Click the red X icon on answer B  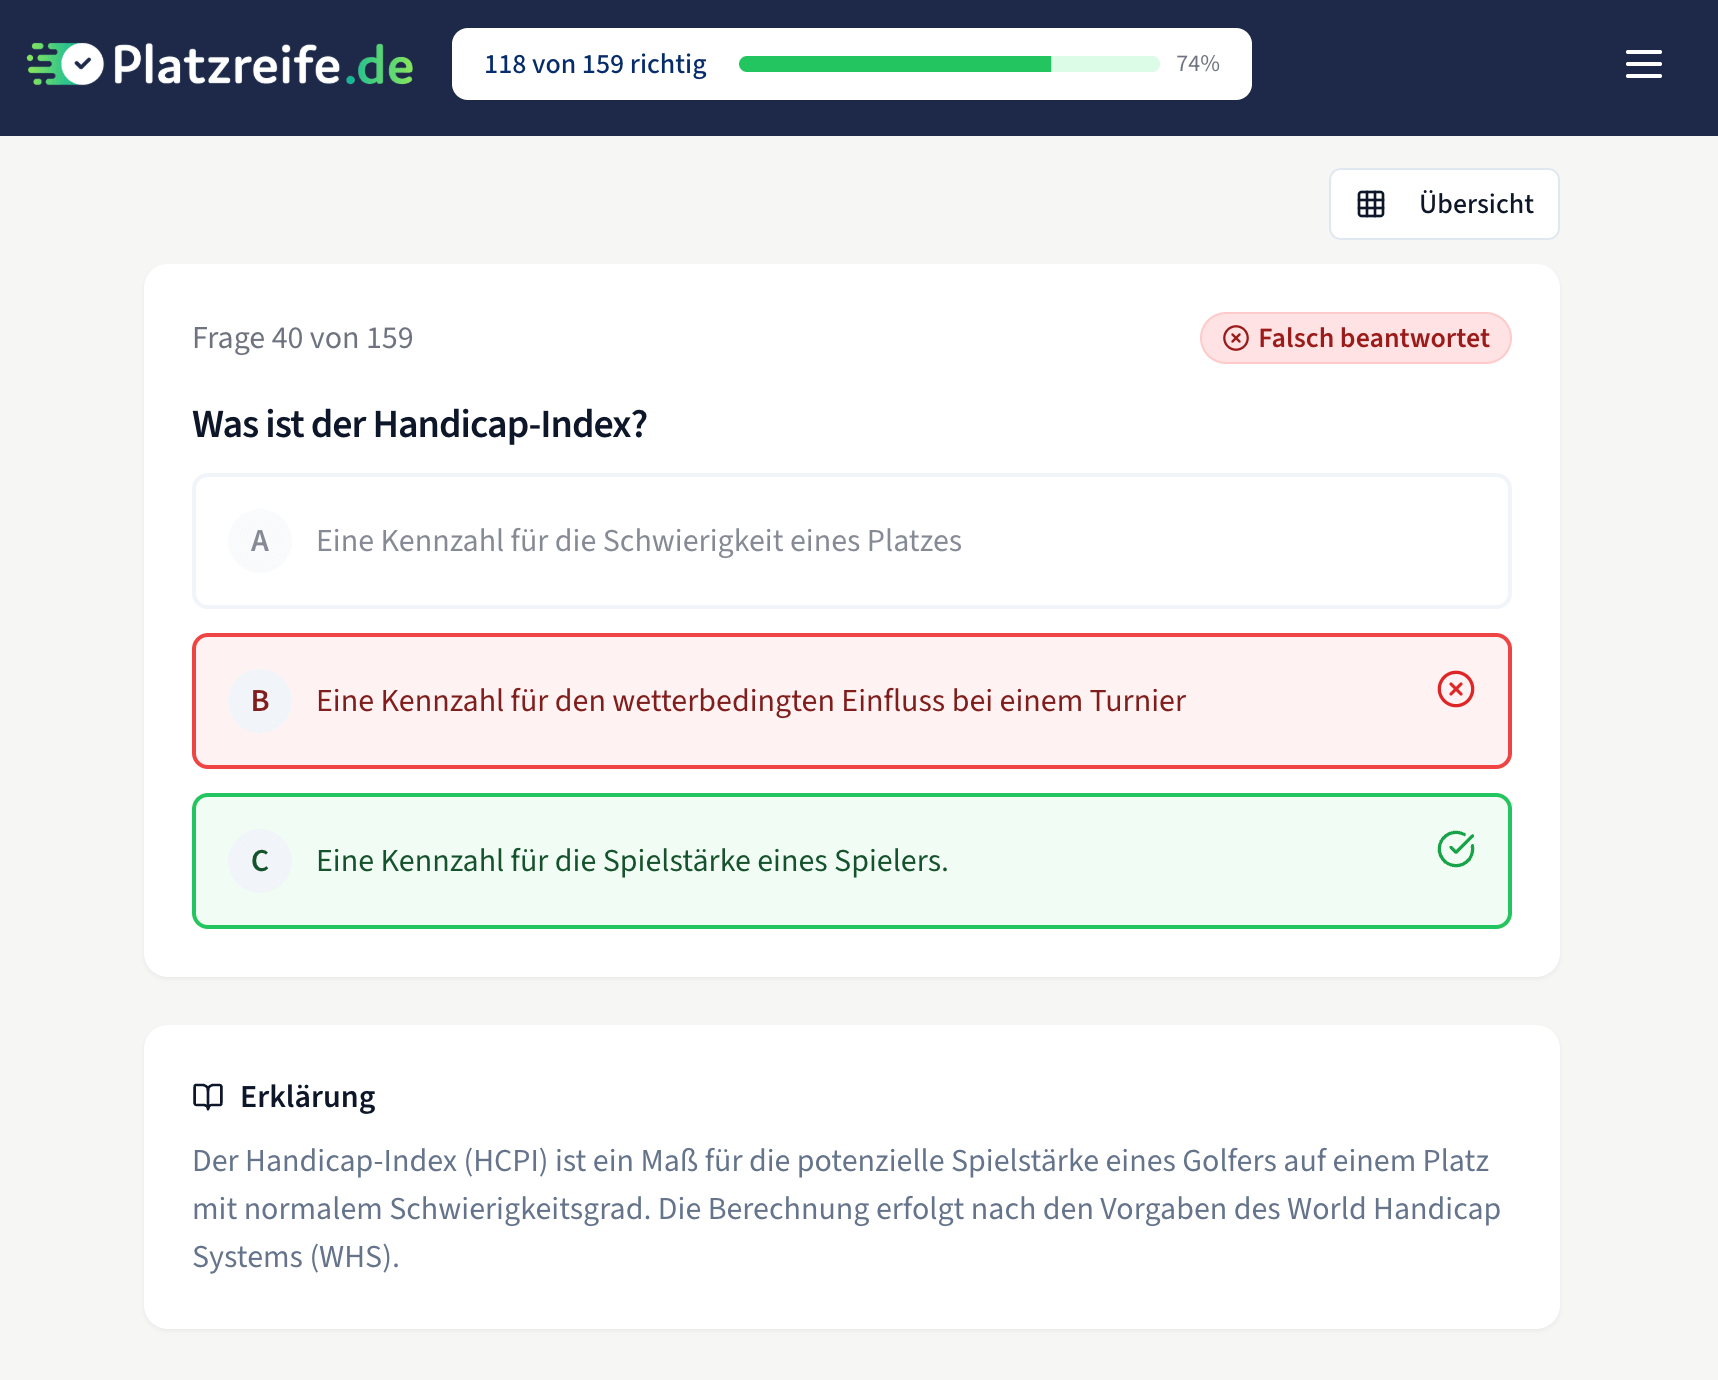1455,689
